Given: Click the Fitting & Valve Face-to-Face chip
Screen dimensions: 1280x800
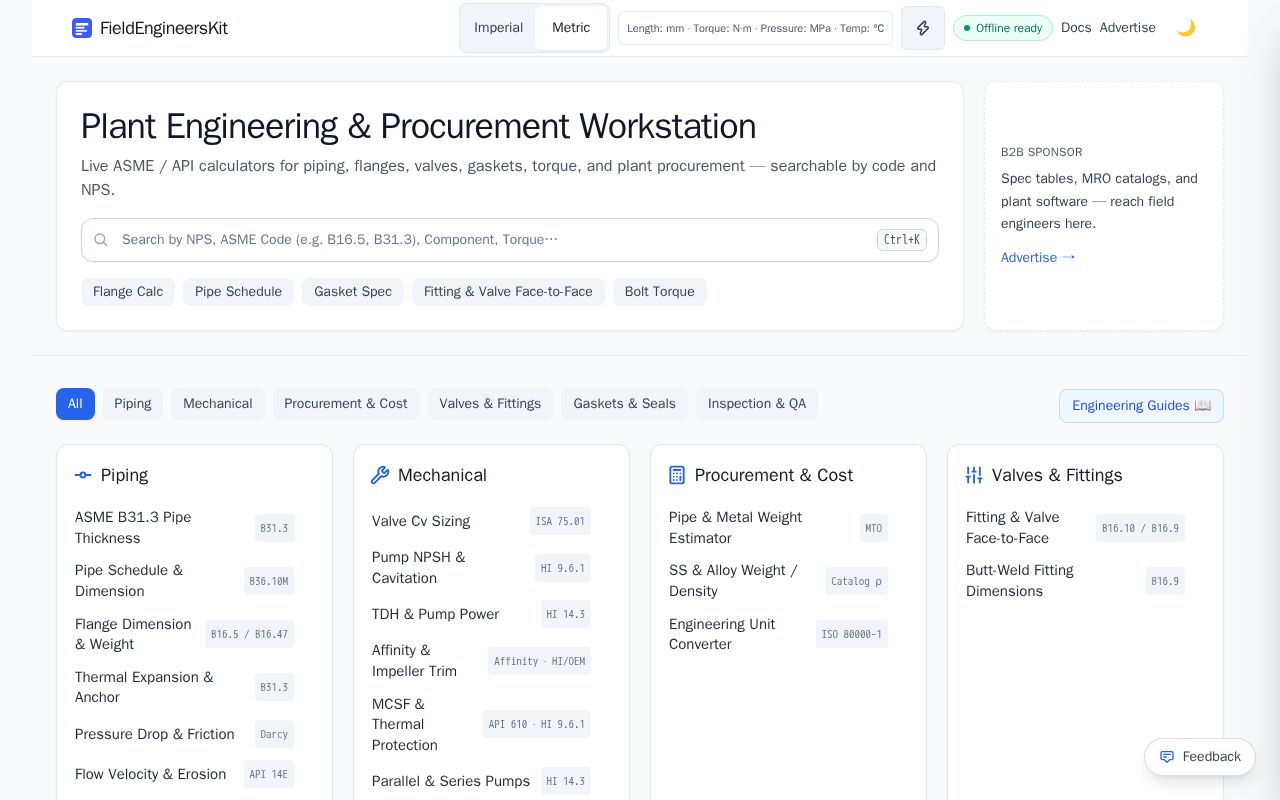Looking at the screenshot, I should pos(508,292).
